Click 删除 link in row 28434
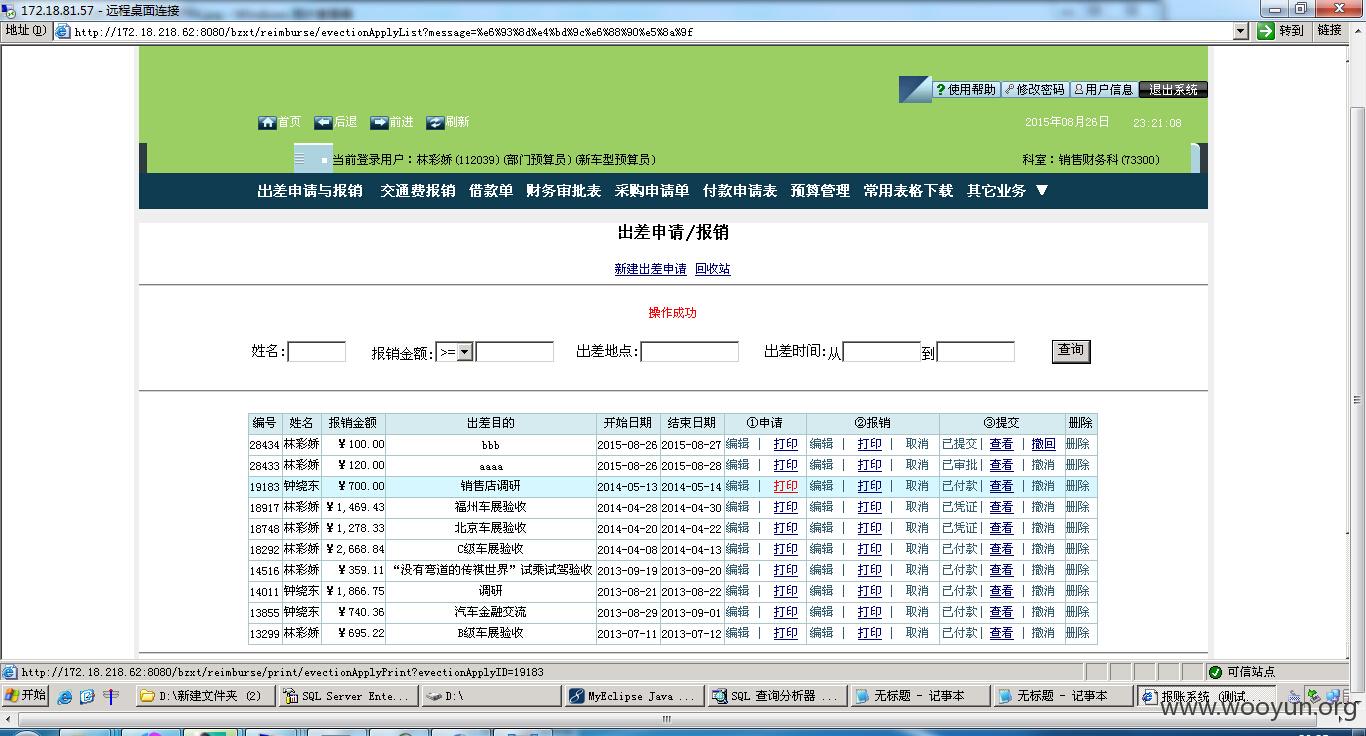Image resolution: width=1366 pixels, height=736 pixels. click(x=1077, y=444)
